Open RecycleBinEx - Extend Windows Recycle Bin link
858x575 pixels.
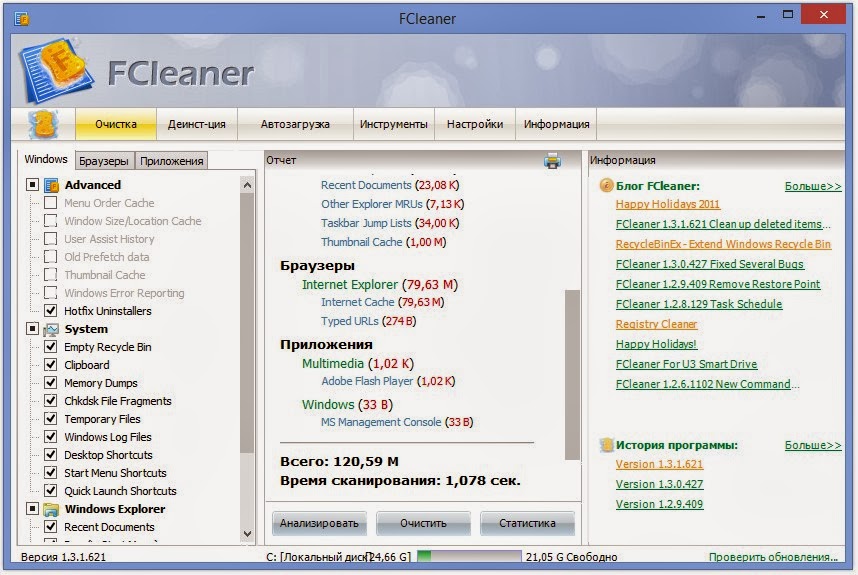(x=723, y=245)
